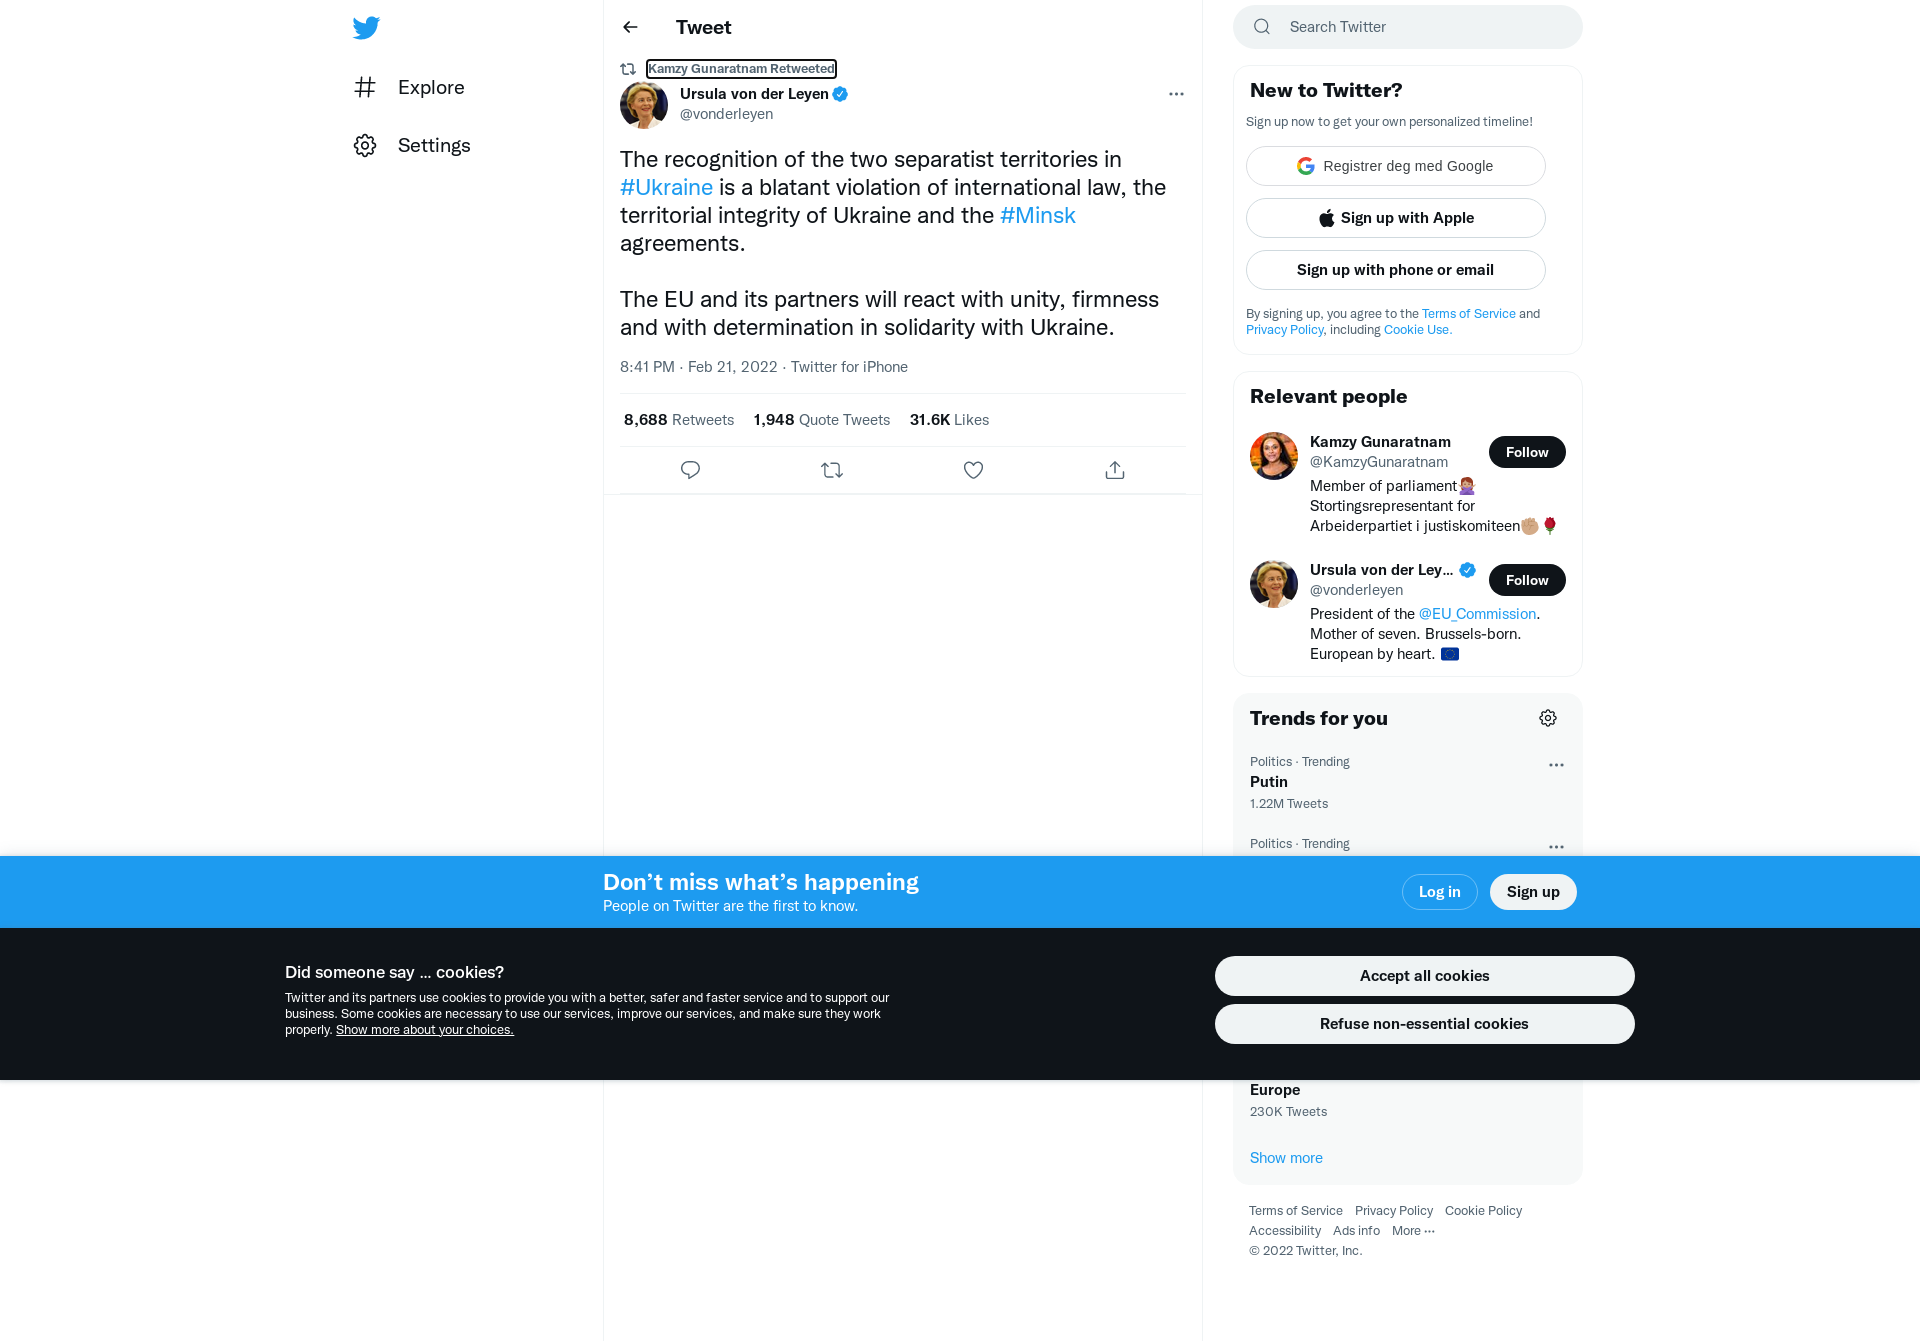This screenshot has width=1920, height=1341.
Task: Refuse non-essential cookies
Action: click(x=1424, y=1024)
